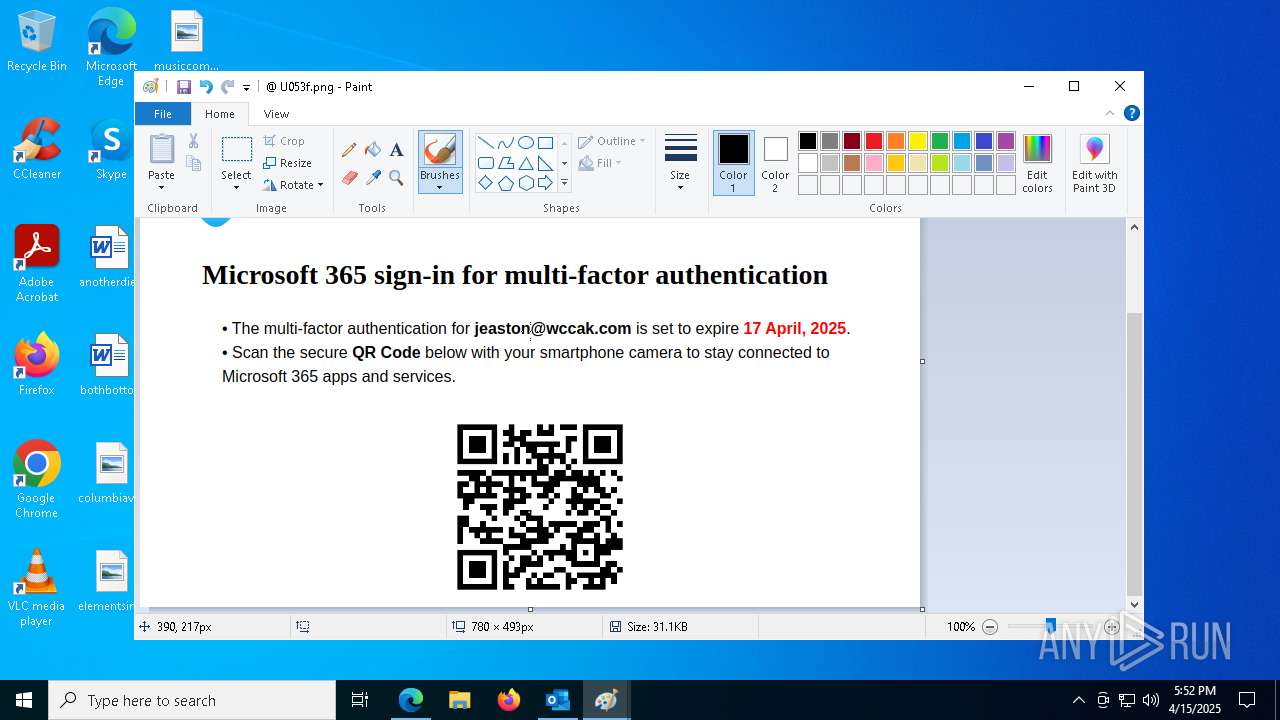Expand the Shapes gallery more arrow

click(x=564, y=183)
